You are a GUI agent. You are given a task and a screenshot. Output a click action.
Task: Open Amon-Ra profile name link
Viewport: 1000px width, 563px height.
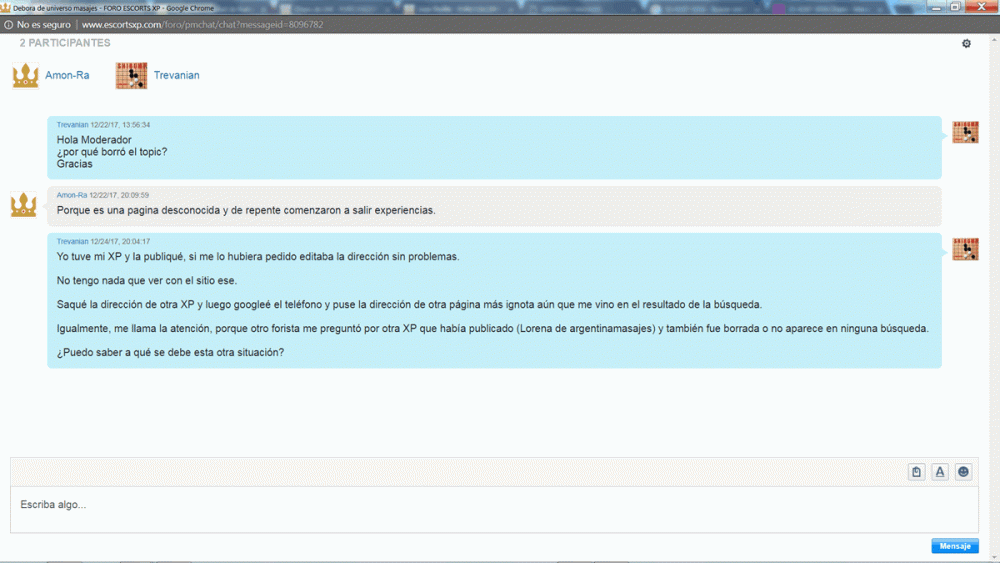tap(67, 76)
